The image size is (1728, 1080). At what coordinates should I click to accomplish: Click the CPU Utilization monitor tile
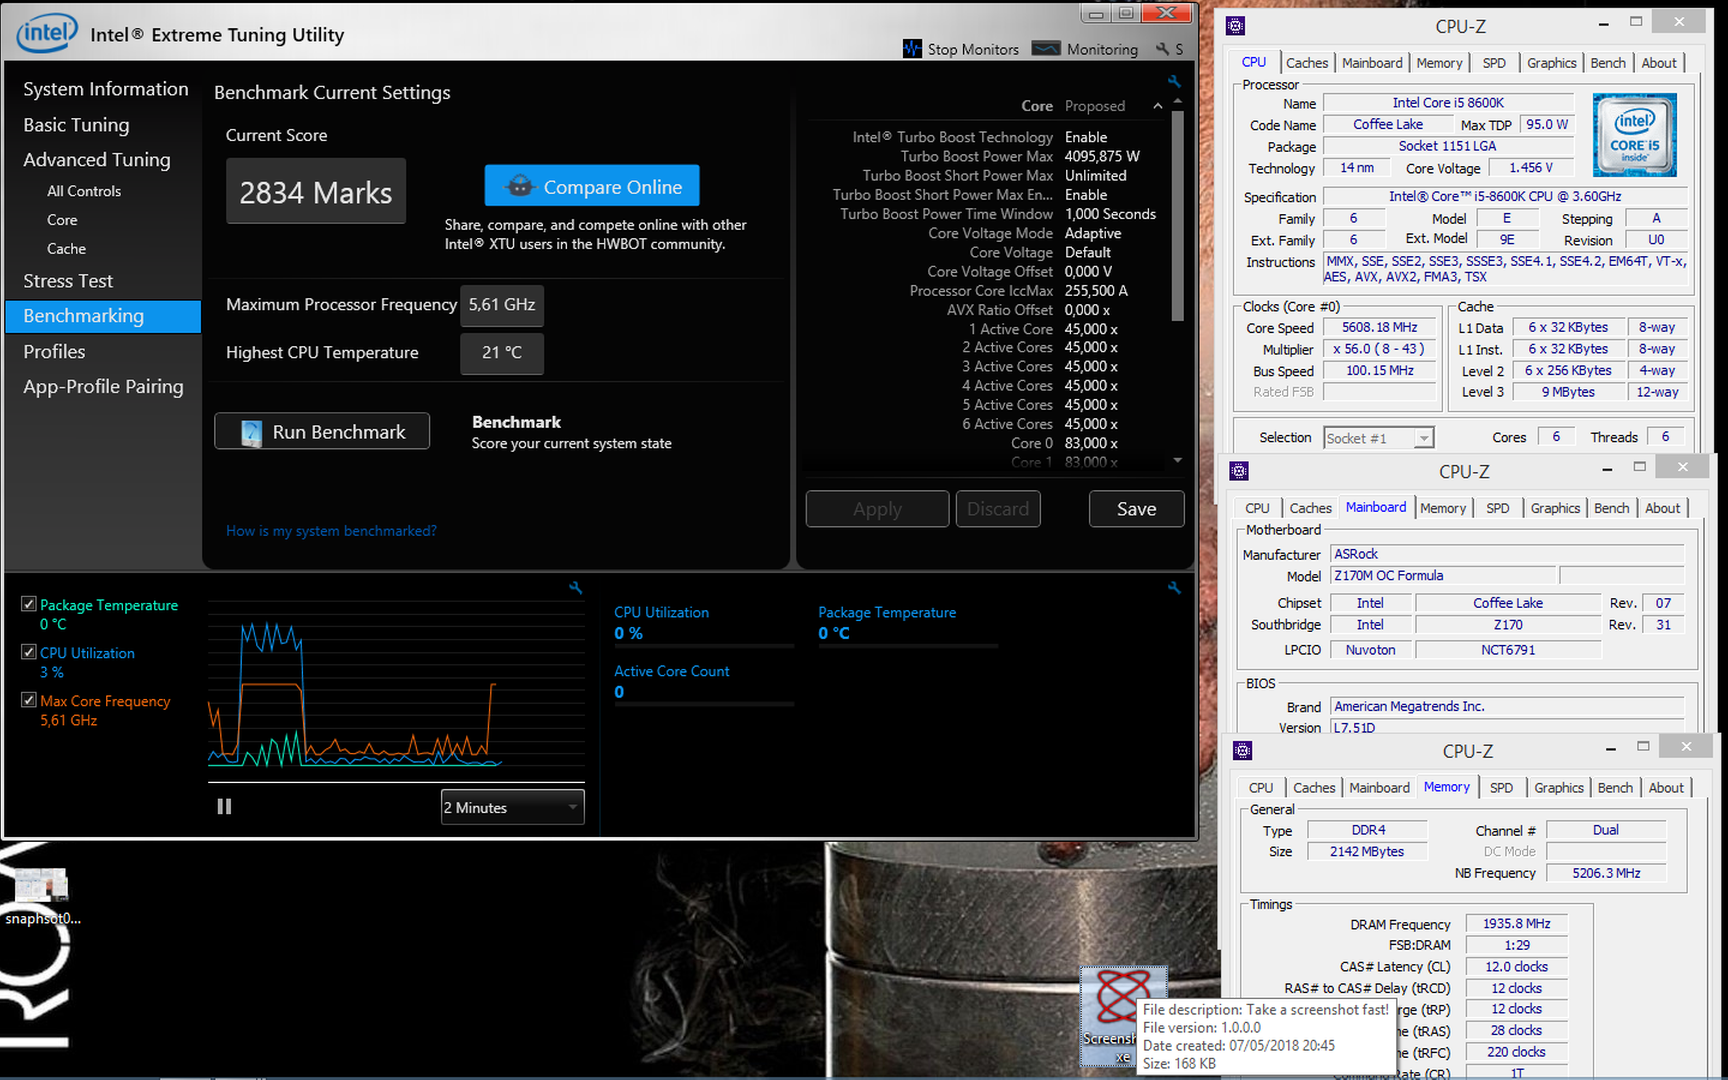coord(704,624)
